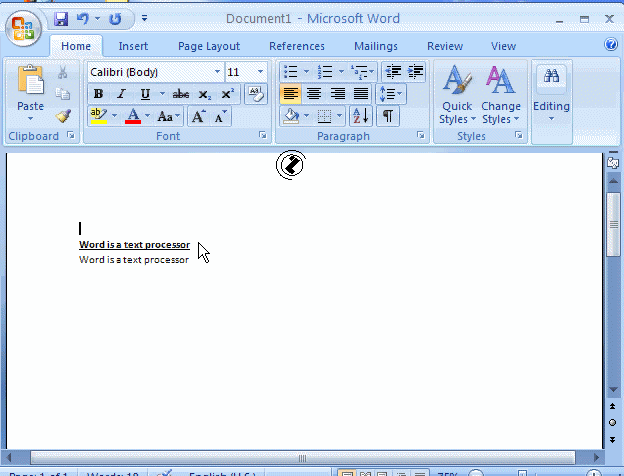Open the Page Layout tab
This screenshot has width=624, height=476.
(209, 46)
